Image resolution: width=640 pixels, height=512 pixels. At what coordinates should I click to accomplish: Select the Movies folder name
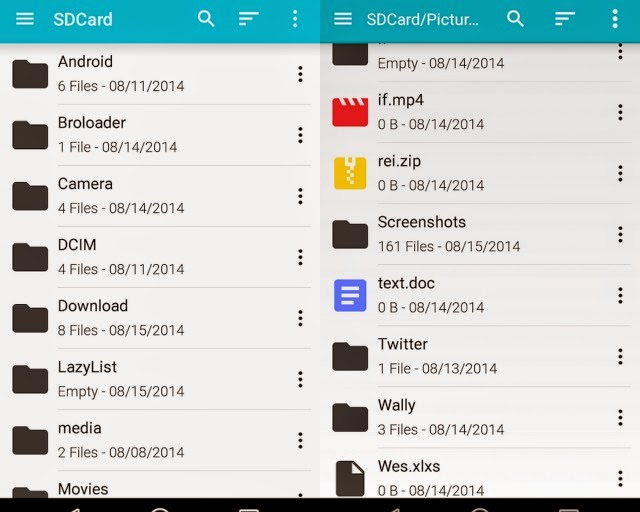pyautogui.click(x=83, y=489)
